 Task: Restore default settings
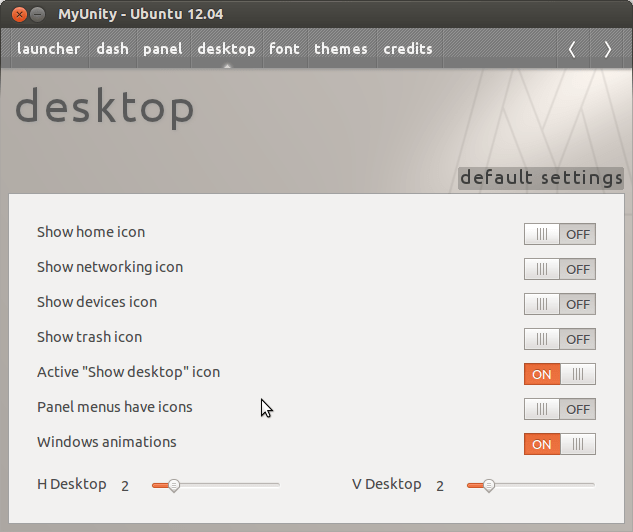[x=541, y=178]
